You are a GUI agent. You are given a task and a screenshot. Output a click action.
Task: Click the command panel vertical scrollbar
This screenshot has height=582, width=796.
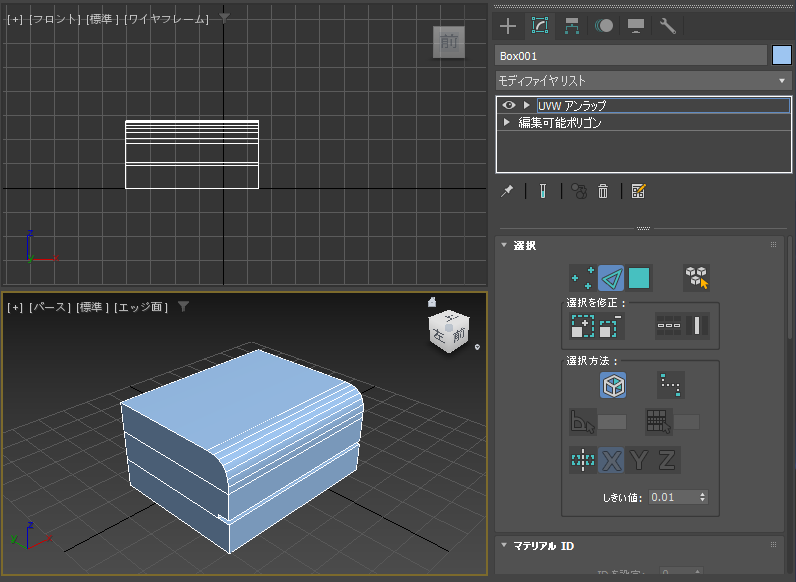pyautogui.click(x=789, y=287)
